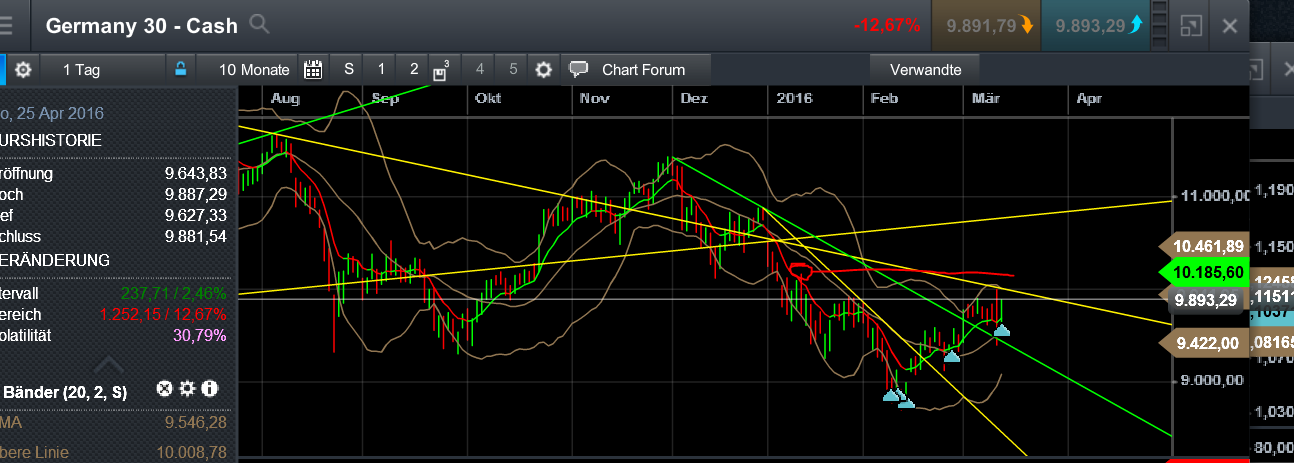
Task: Open the Verwandte related markets button
Action: [x=925, y=69]
